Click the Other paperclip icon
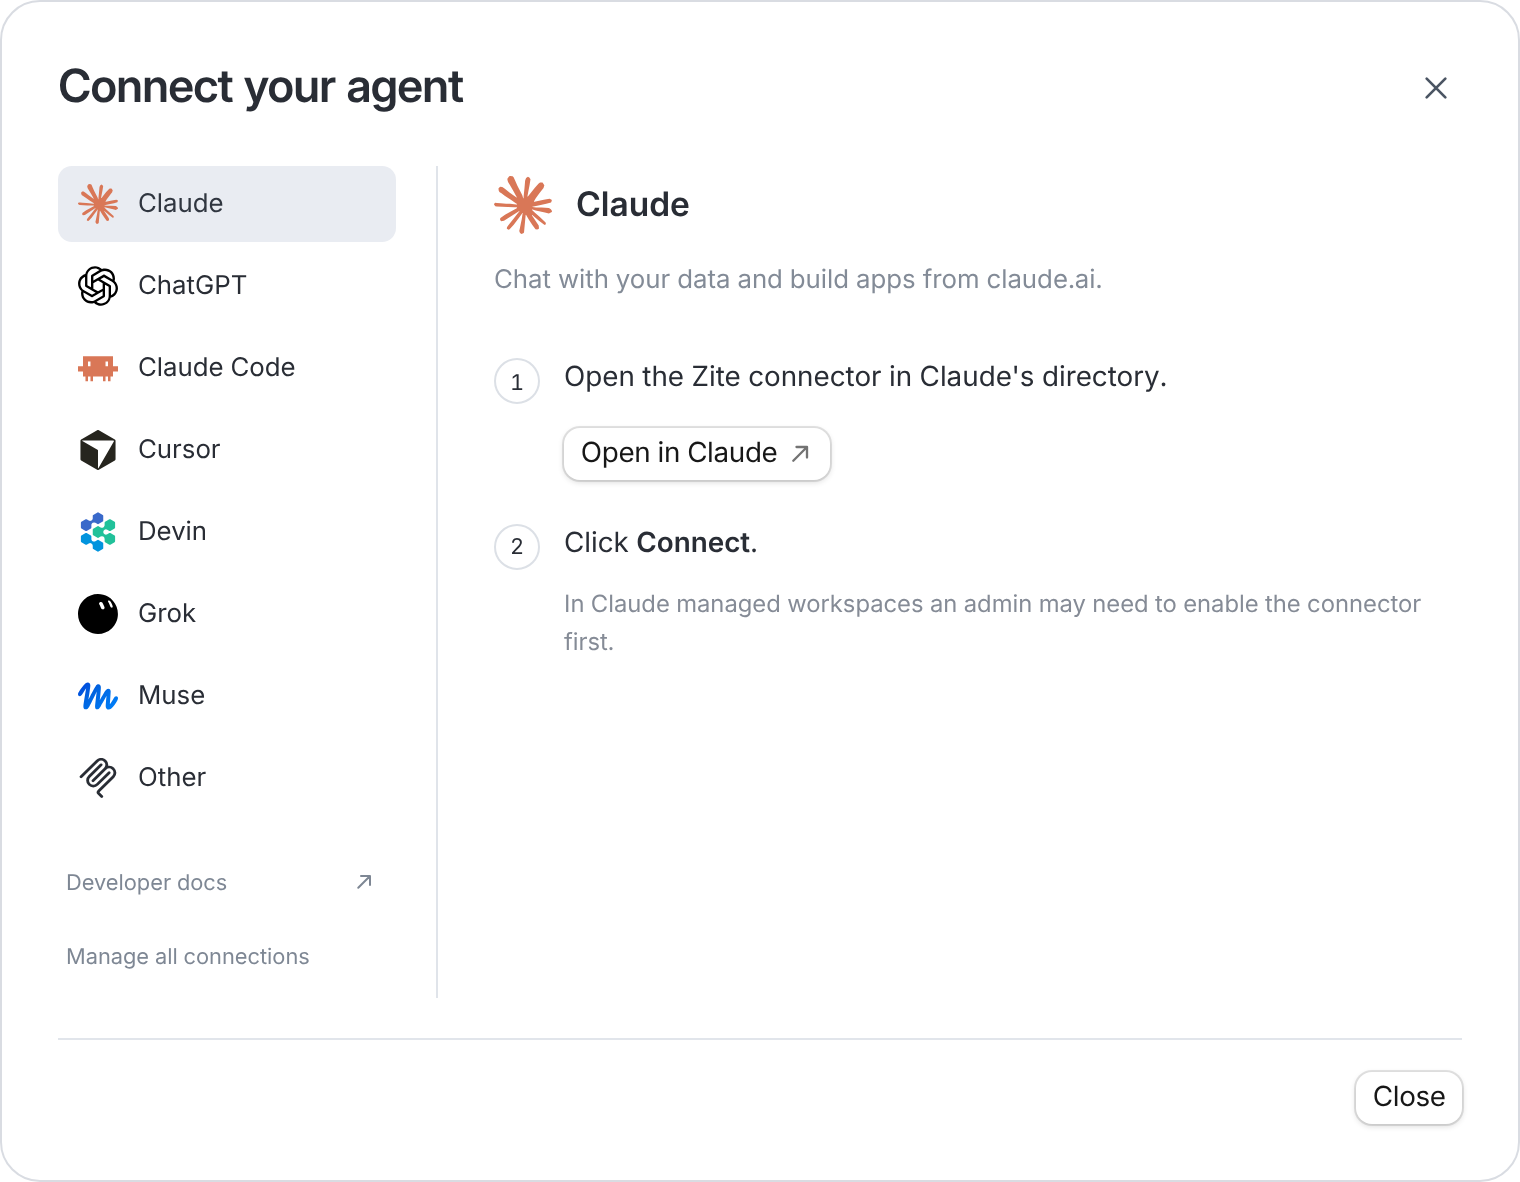Screen dimensions: 1520x1182 [98, 778]
